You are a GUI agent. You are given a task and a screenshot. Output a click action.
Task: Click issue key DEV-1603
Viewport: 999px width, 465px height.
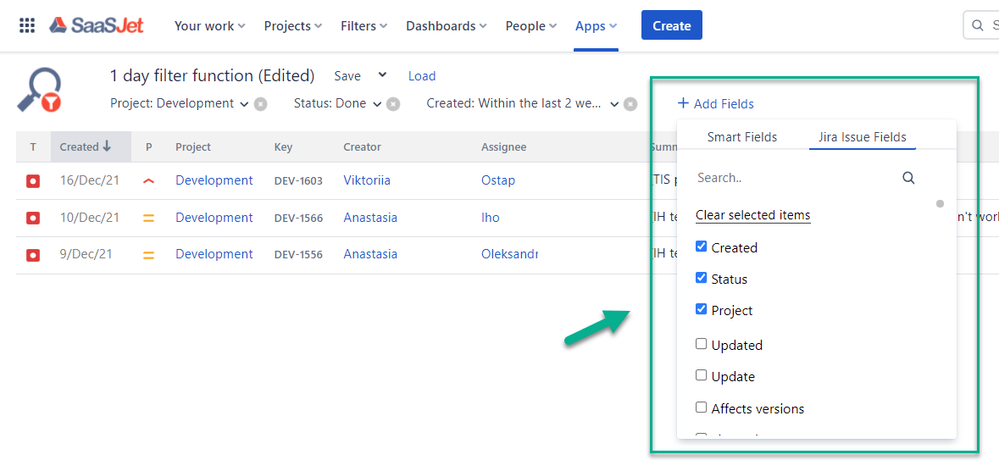coord(298,181)
